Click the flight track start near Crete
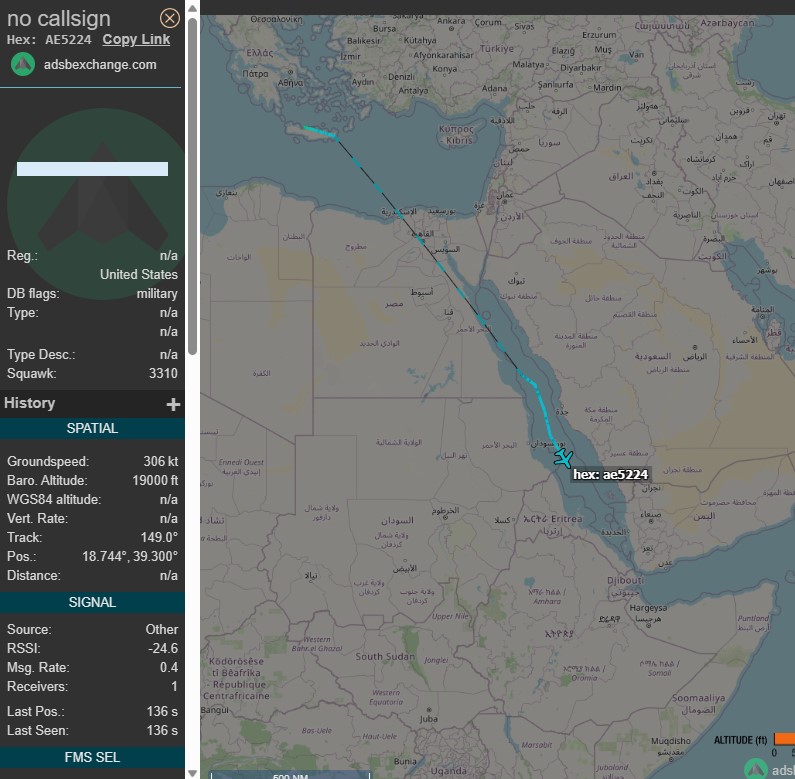Screen dimensions: 795x779 [305, 127]
